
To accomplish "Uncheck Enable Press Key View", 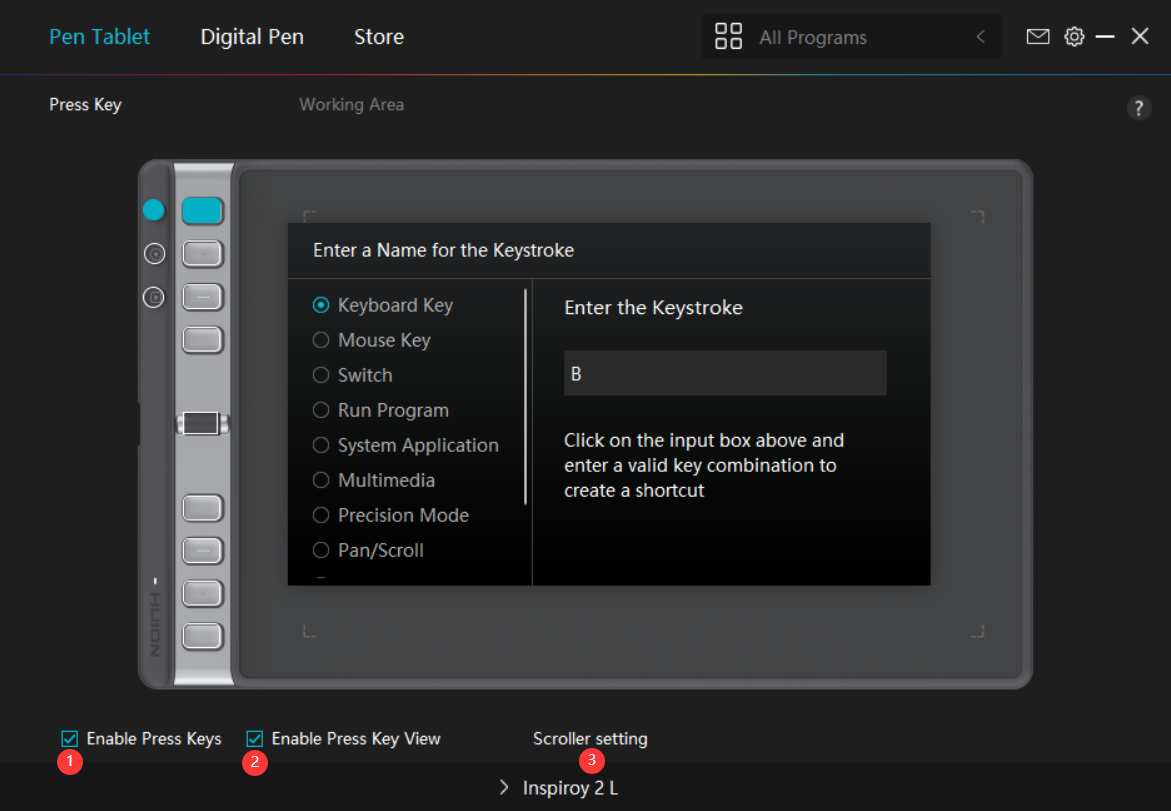I will pos(255,739).
